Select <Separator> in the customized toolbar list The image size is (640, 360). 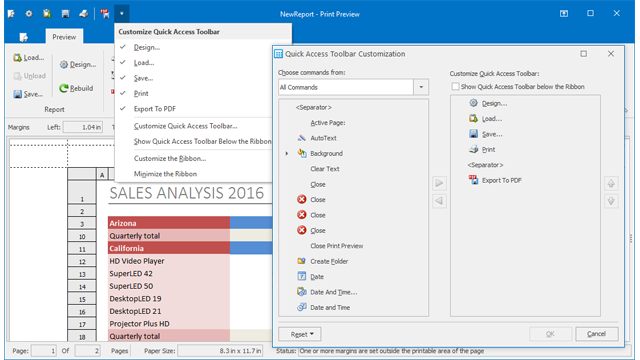coord(485,165)
